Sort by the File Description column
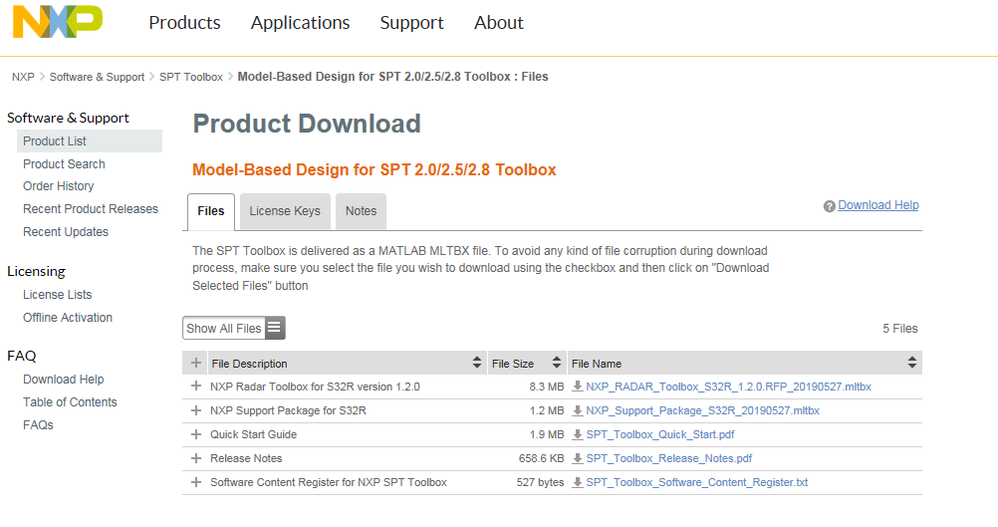 pos(476,363)
